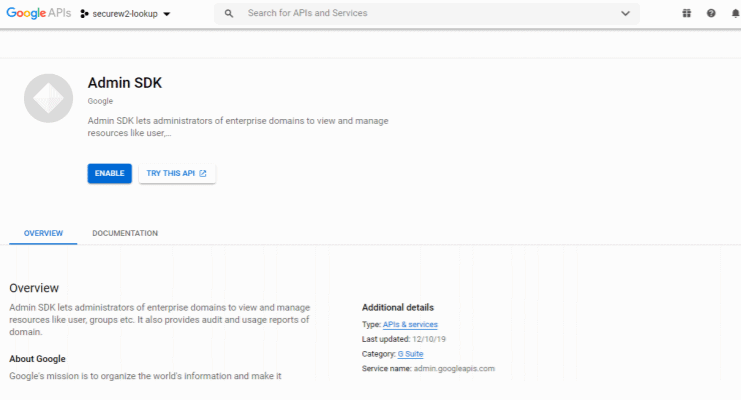
Task: Open the help question mark icon
Action: pos(711,14)
